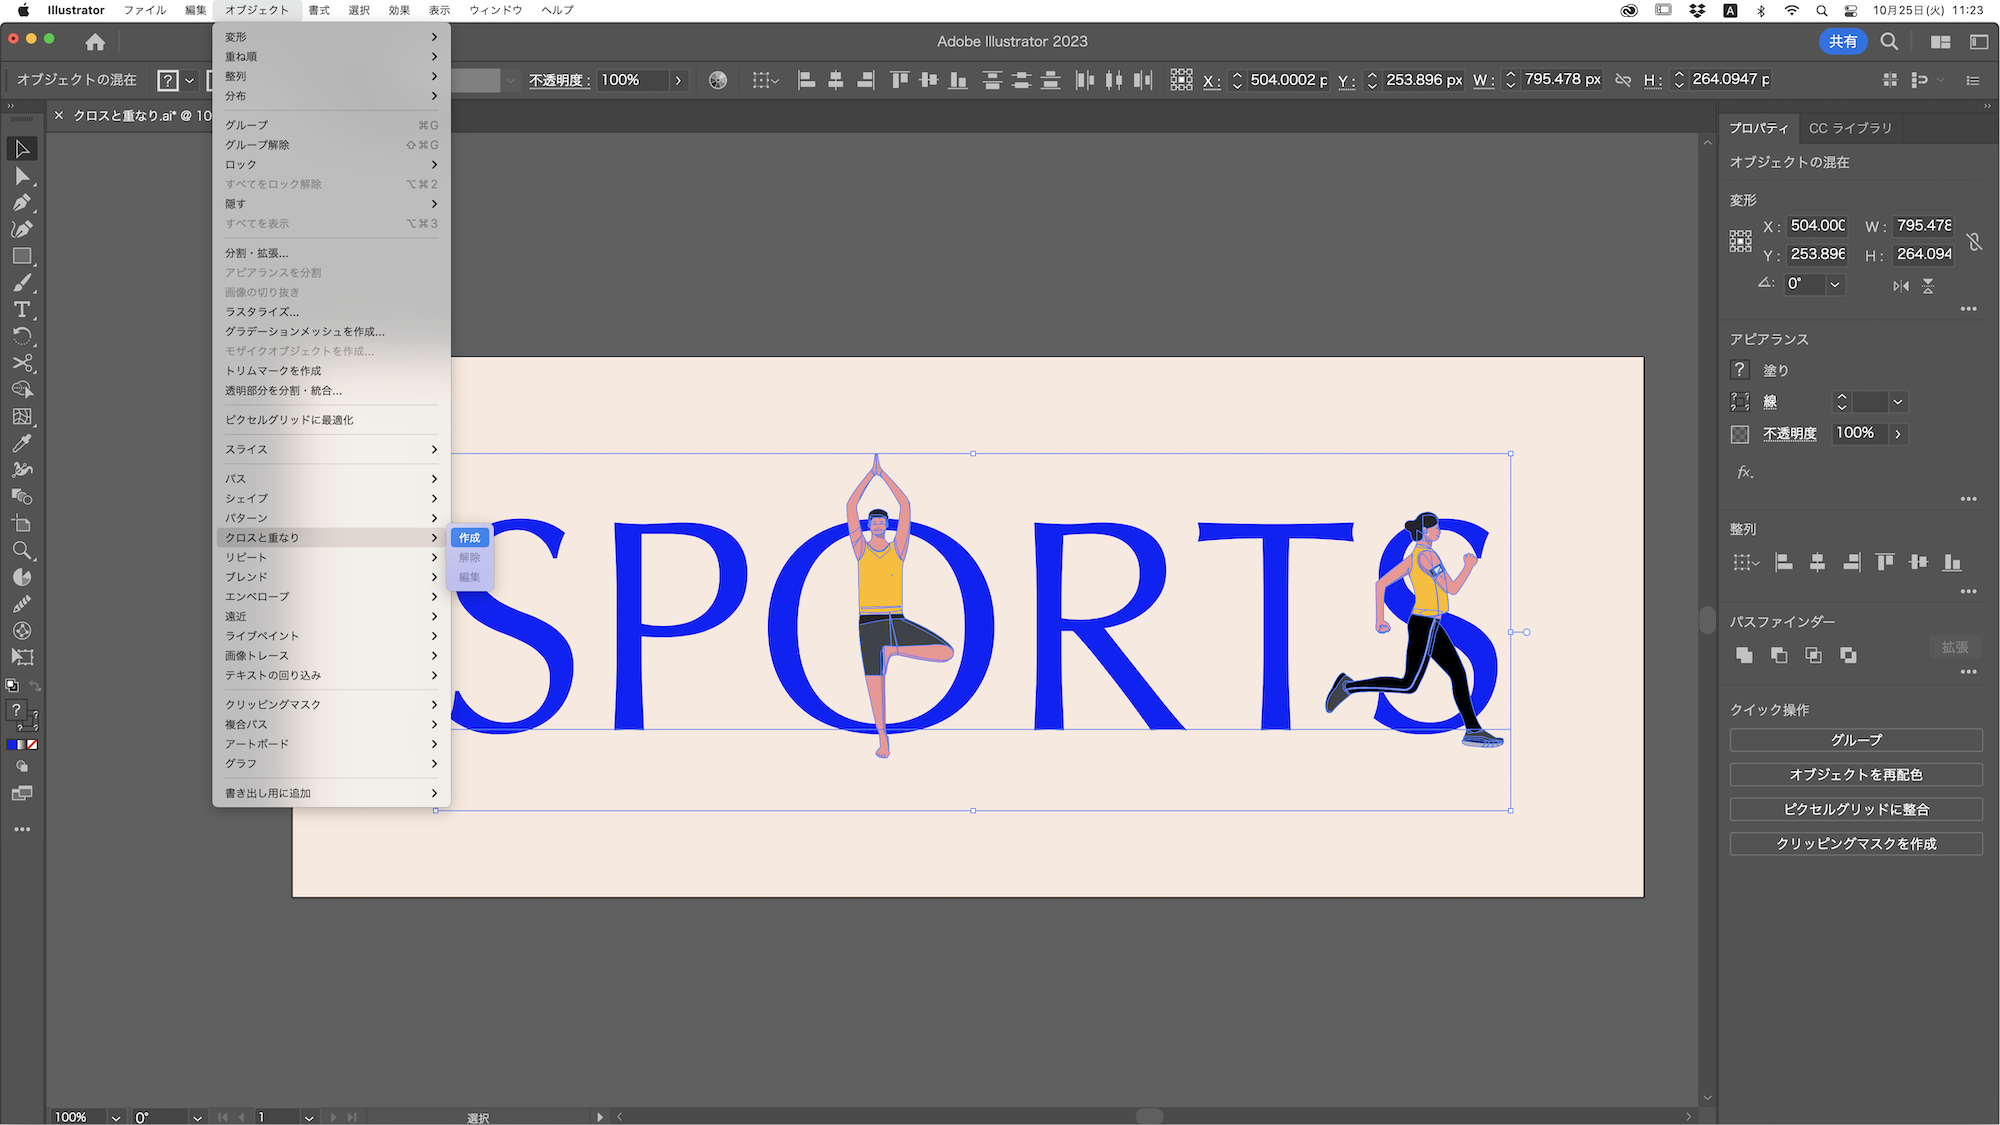This screenshot has width=2000, height=1125.
Task: Click the Unite pathfinder icon
Action: 1744,655
